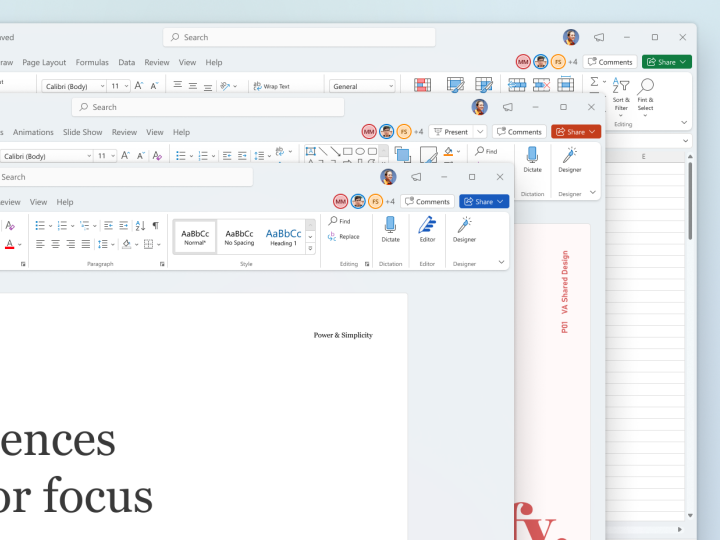Open Designer in Word ribbon
Viewport: 720px width, 540px height.
click(464, 229)
